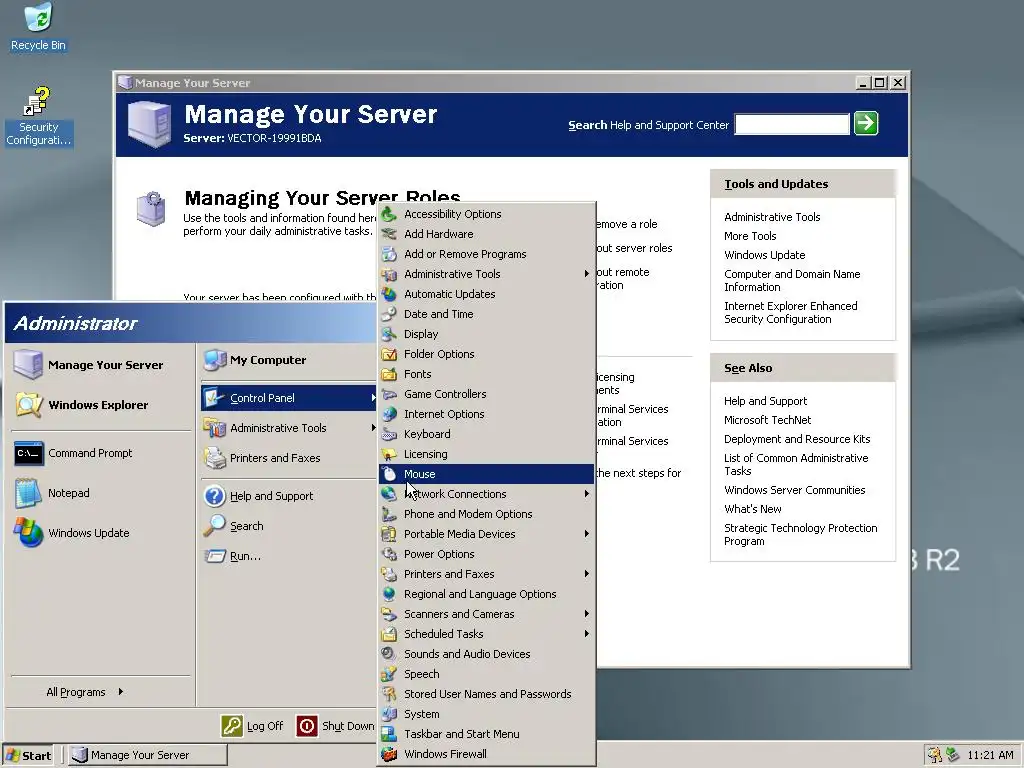
Task: Click the Fonts folder icon
Action: tap(389, 374)
